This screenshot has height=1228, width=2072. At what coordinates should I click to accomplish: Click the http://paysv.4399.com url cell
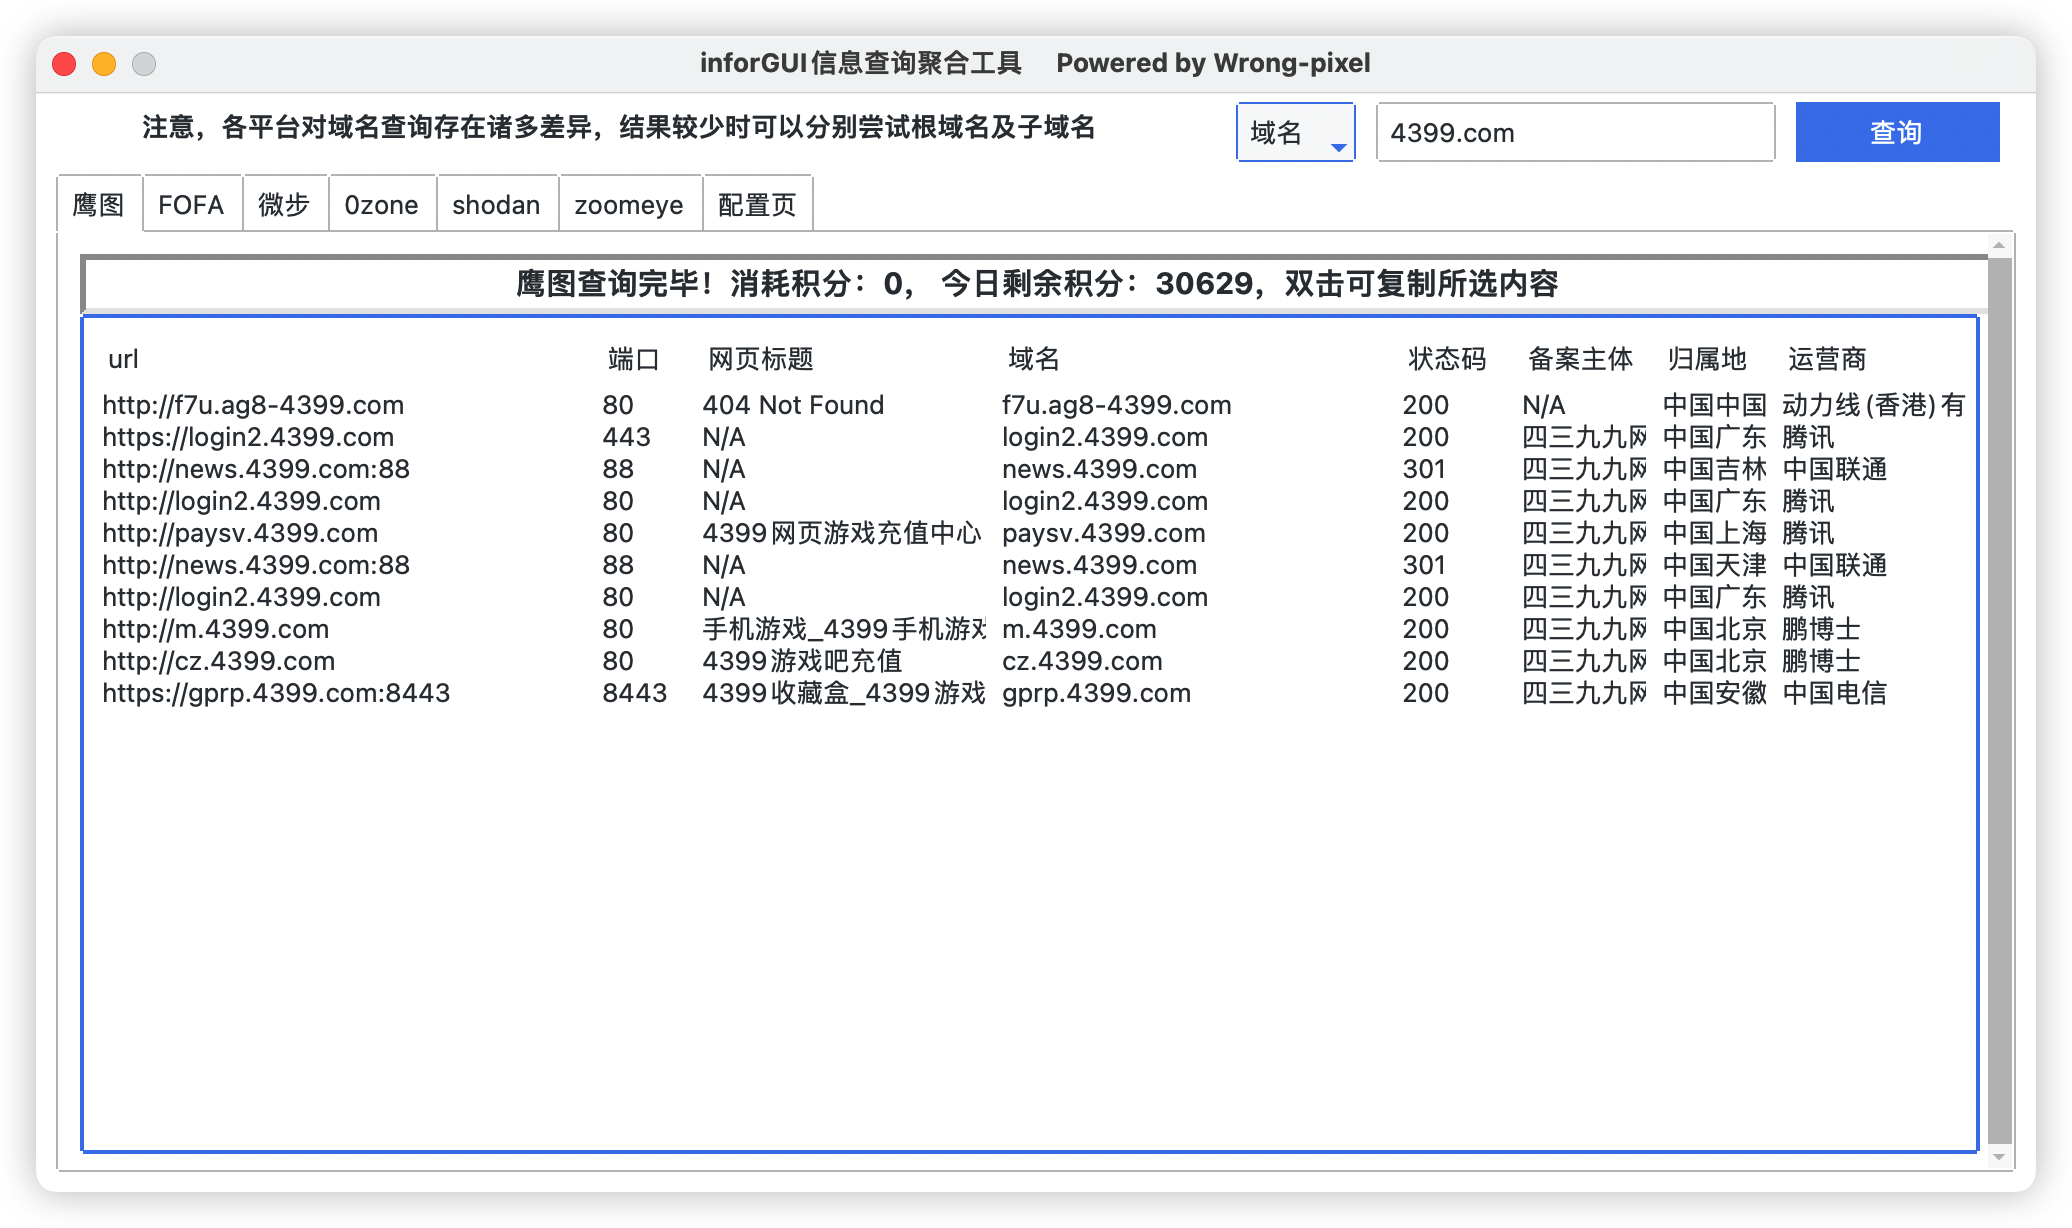tap(240, 533)
